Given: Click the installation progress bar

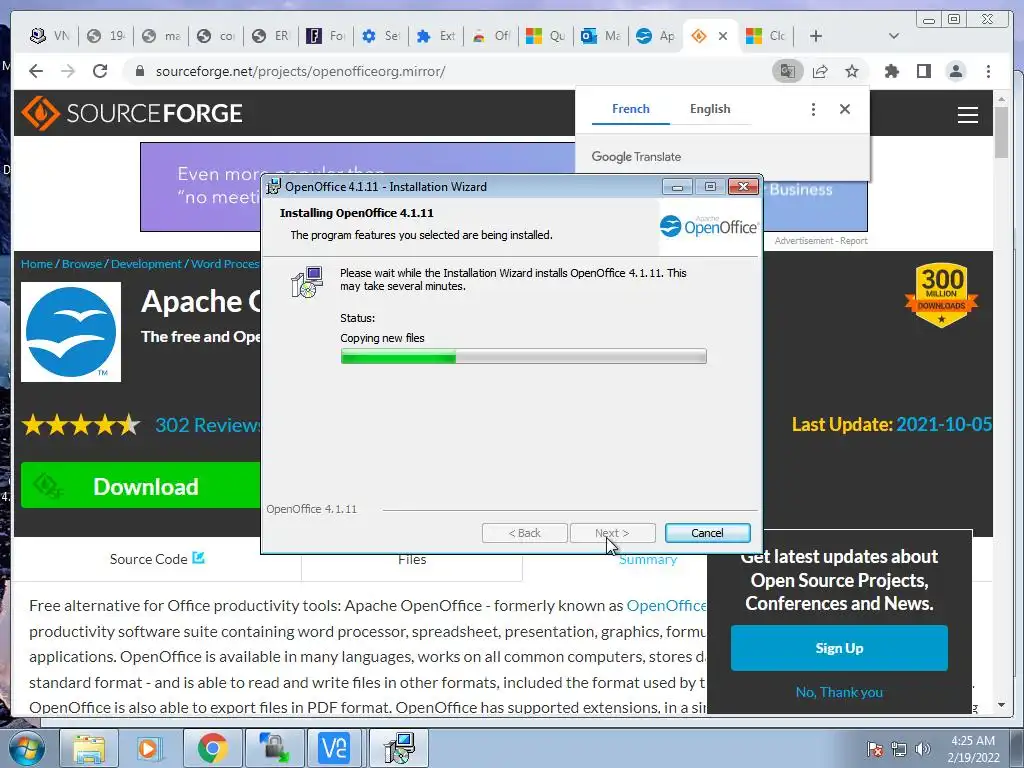Looking at the screenshot, I should coord(523,357).
